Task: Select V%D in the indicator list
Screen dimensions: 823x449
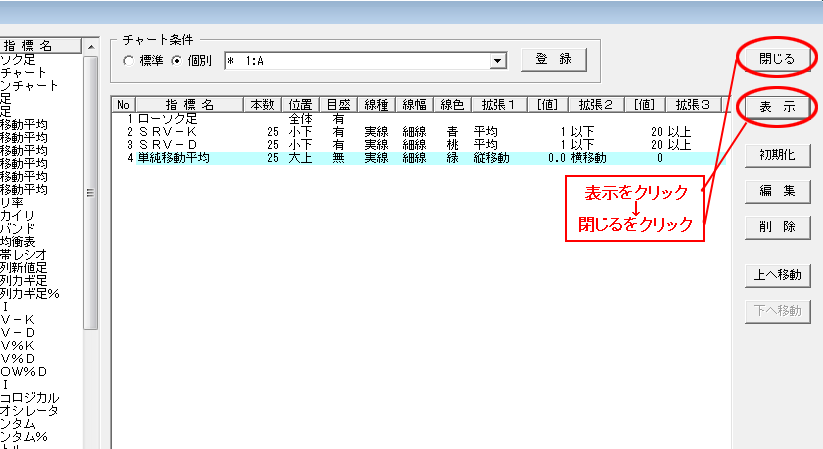Action: coord(17,359)
